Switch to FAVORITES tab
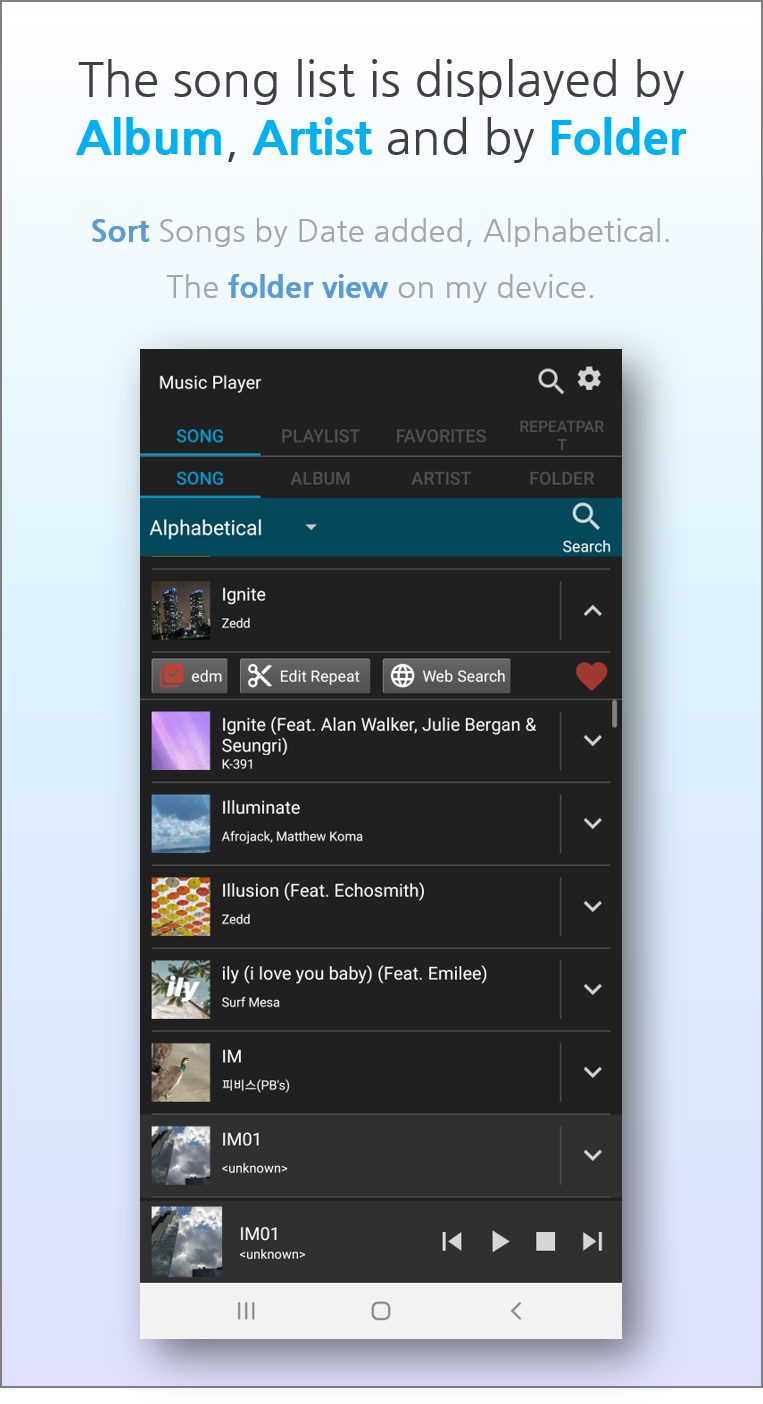 point(441,436)
